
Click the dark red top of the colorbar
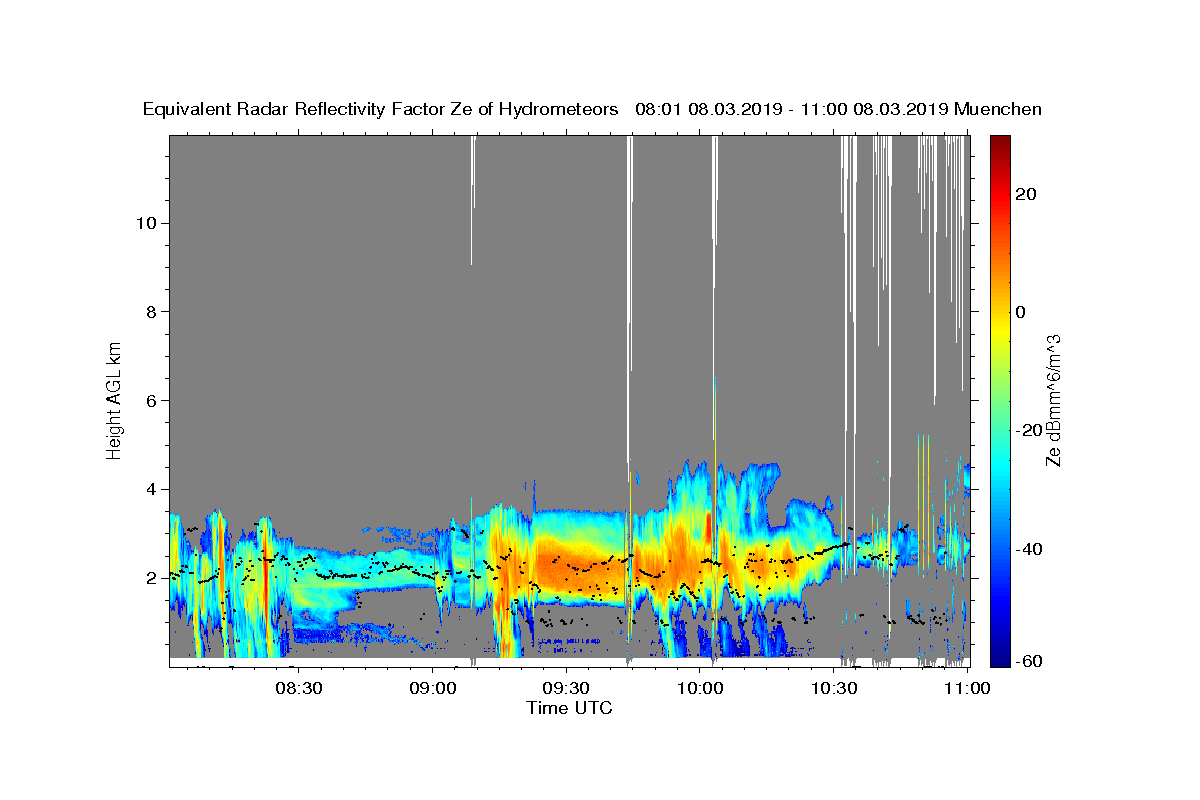point(1000,143)
